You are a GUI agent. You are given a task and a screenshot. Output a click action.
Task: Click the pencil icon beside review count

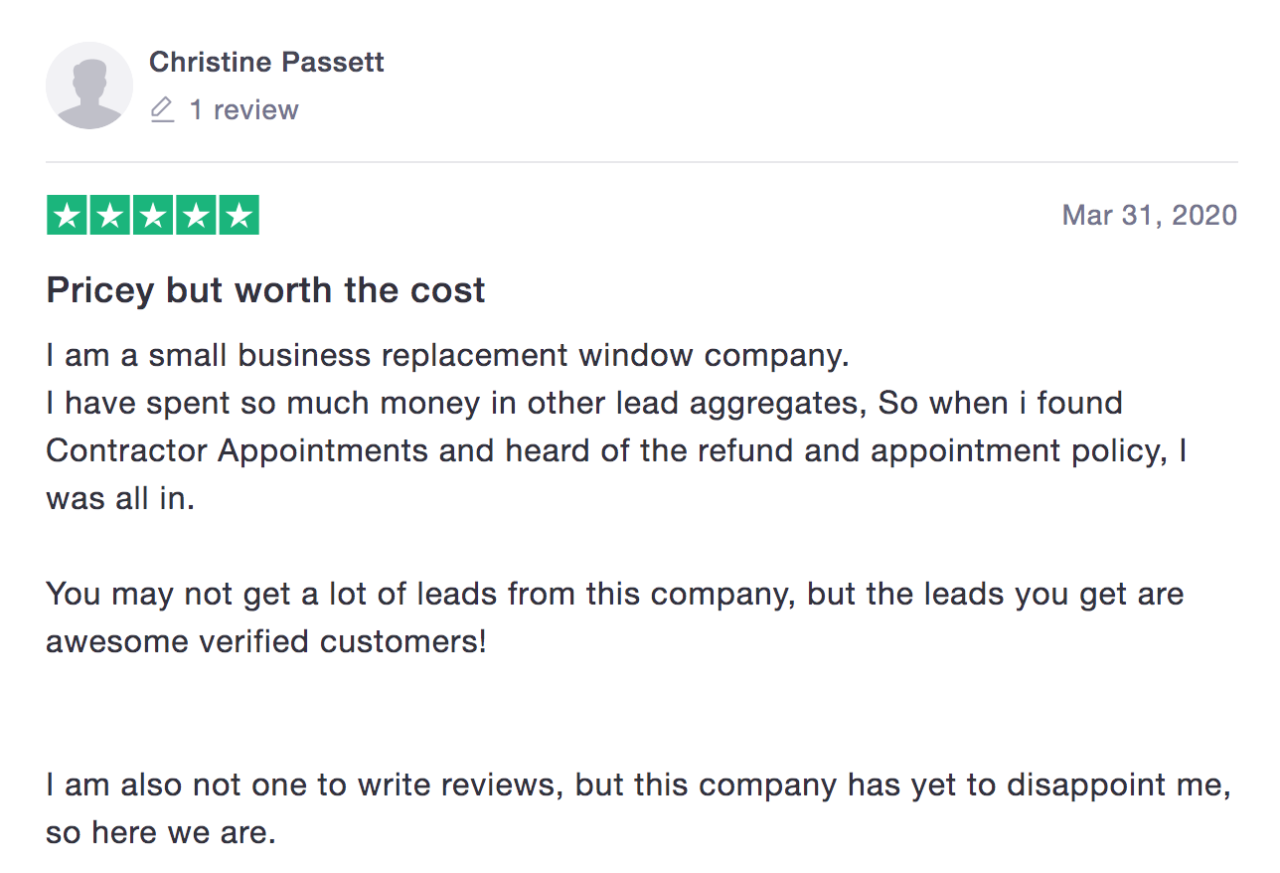162,109
